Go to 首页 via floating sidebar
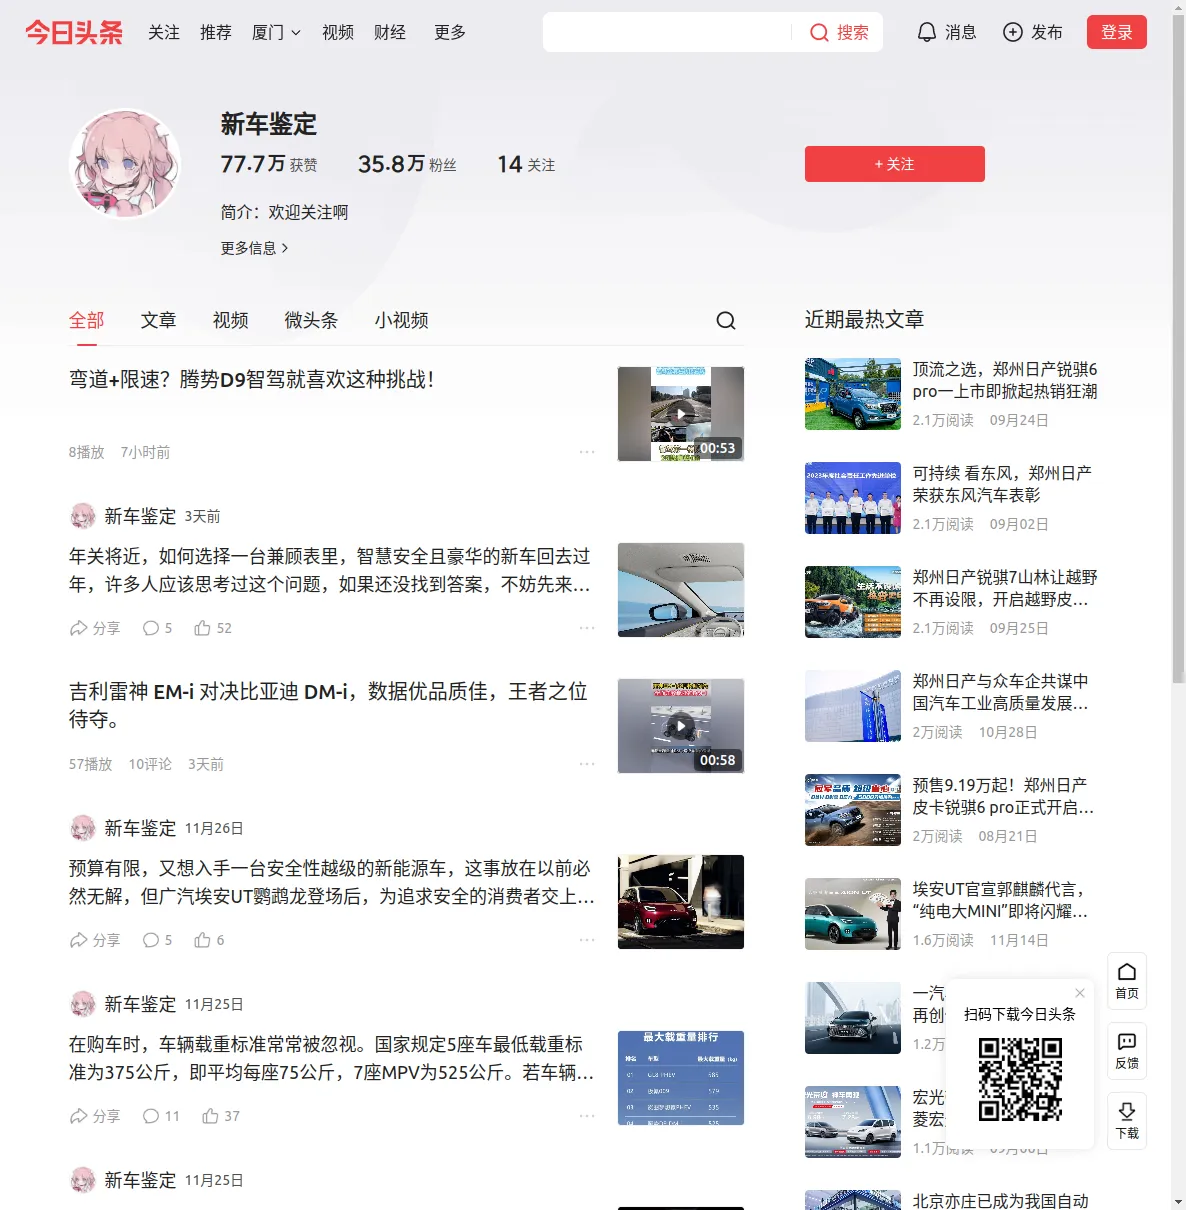The height and width of the screenshot is (1210, 1186). 1127,981
